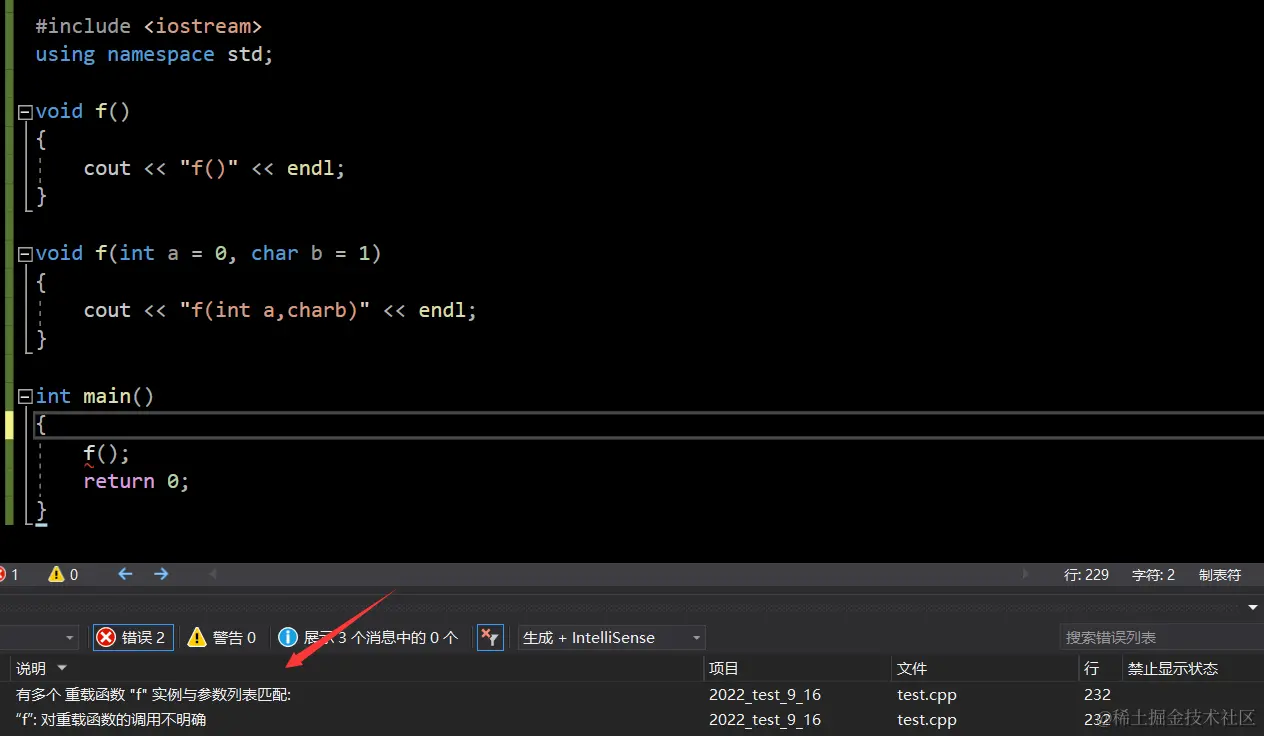Toggle the 错误 2 errors filter

[133, 637]
